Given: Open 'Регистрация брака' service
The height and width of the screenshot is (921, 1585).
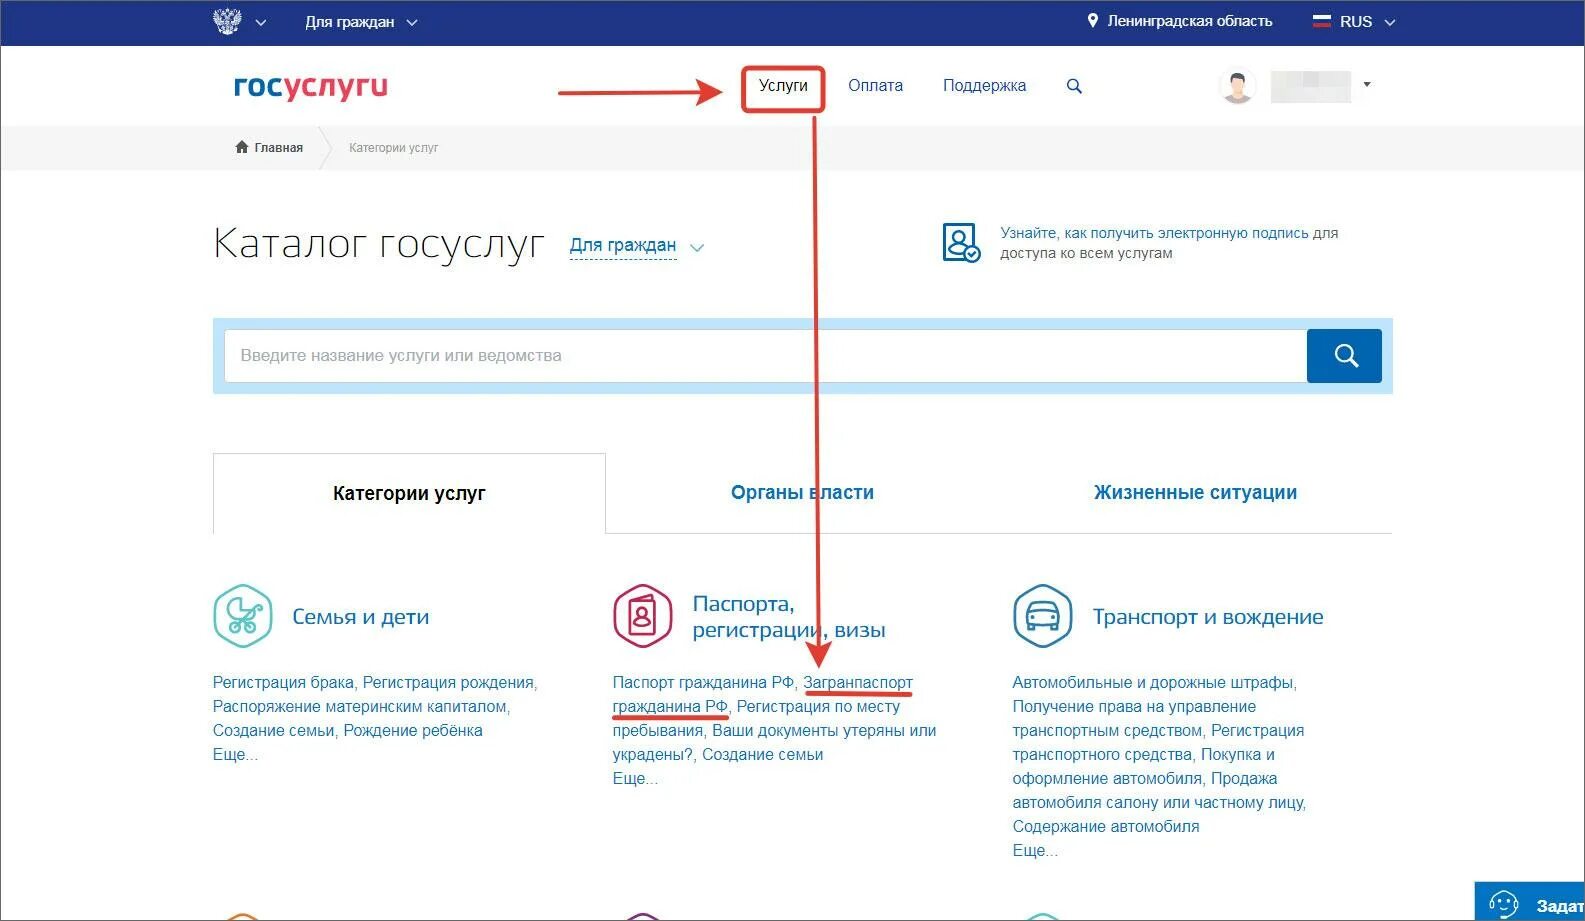Looking at the screenshot, I should (x=283, y=682).
